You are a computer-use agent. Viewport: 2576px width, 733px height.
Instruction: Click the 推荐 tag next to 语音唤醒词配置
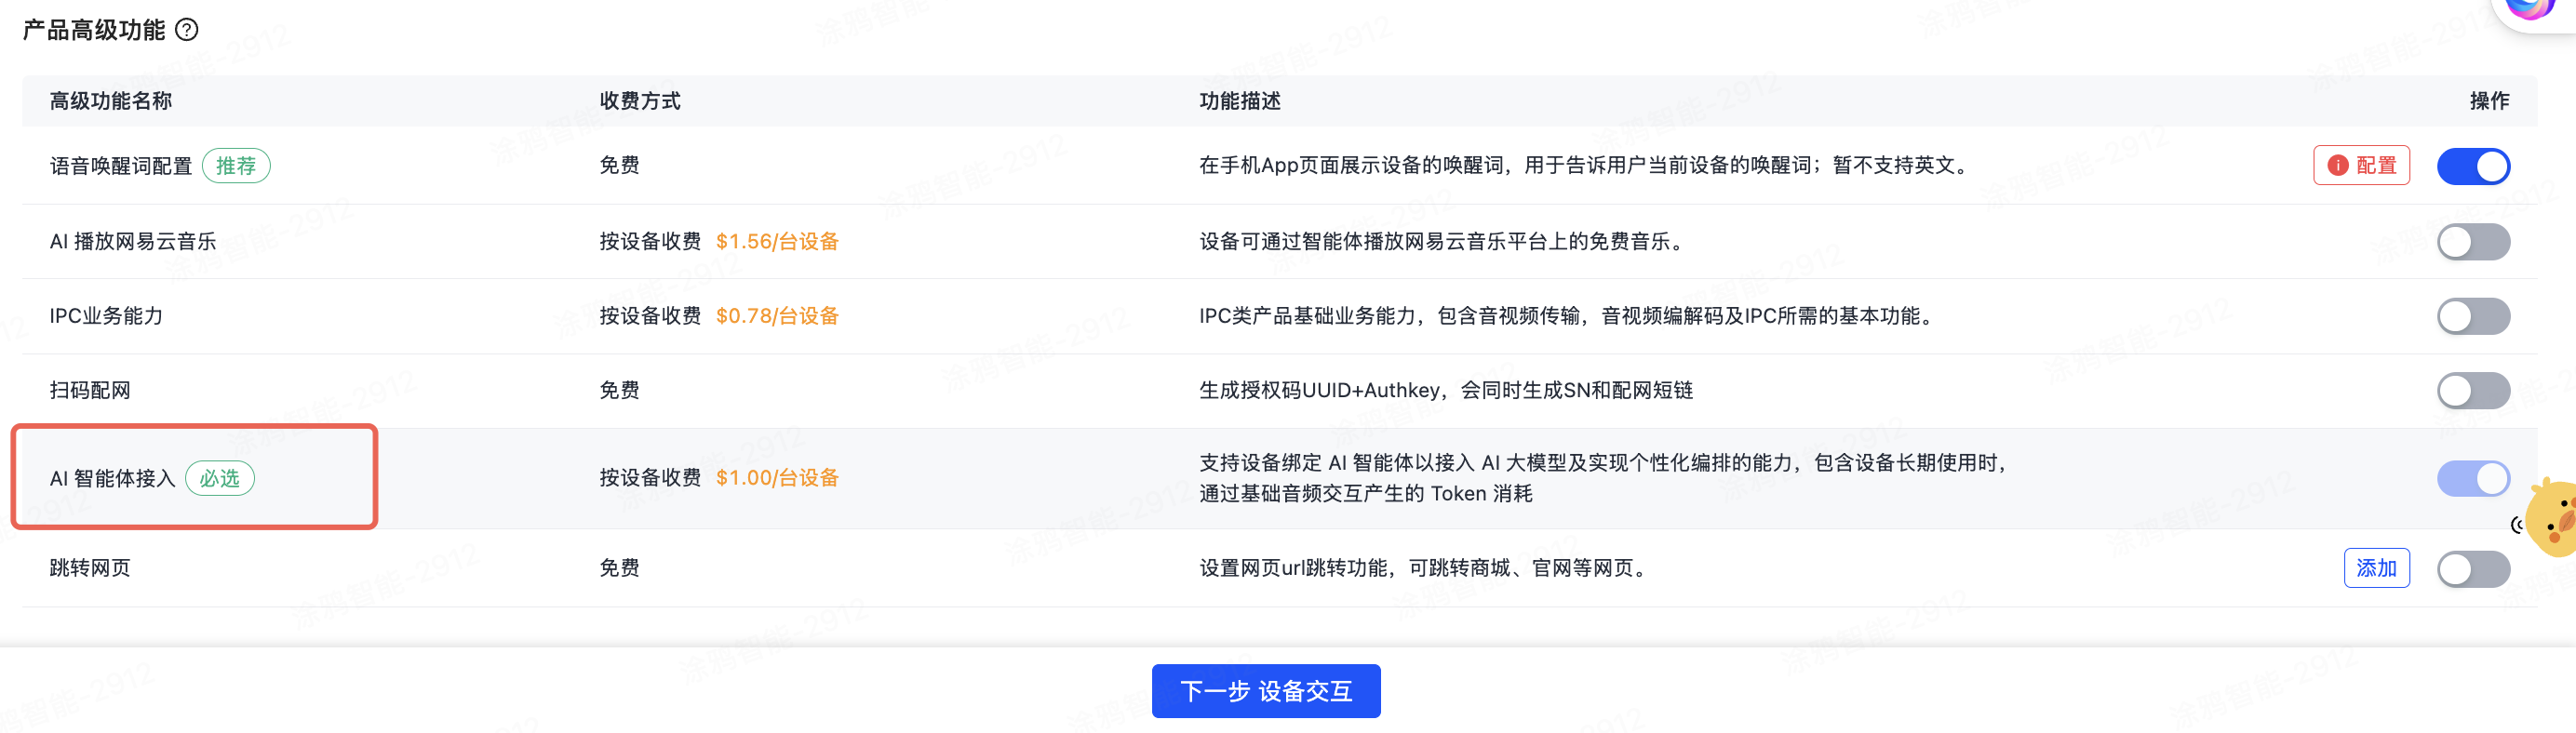(x=236, y=165)
